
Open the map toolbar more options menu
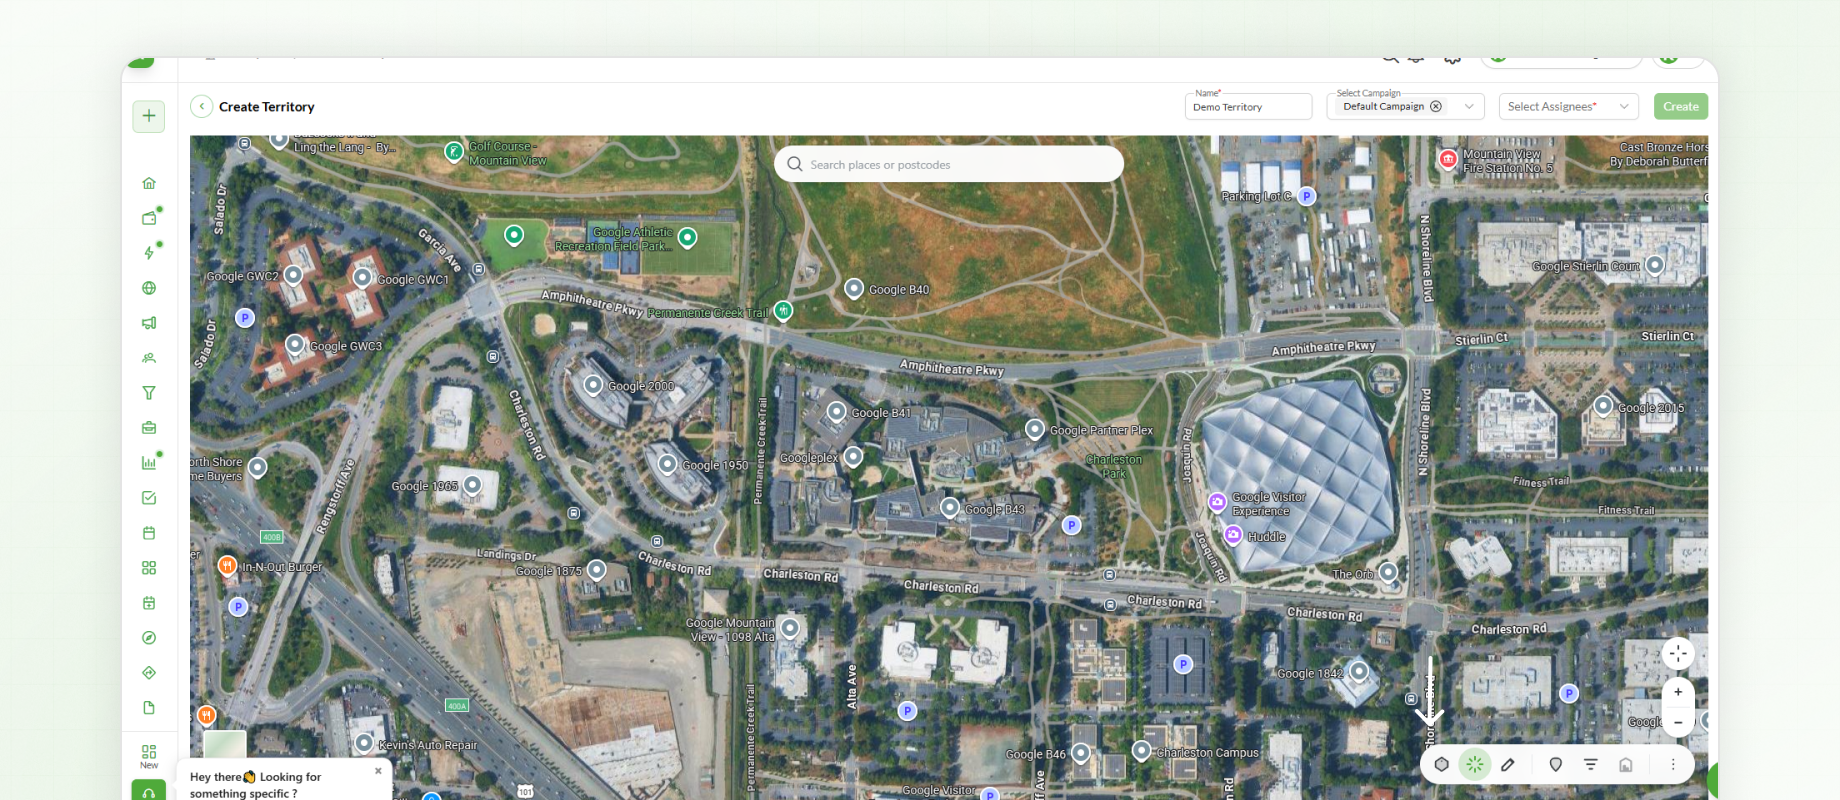point(1673,765)
